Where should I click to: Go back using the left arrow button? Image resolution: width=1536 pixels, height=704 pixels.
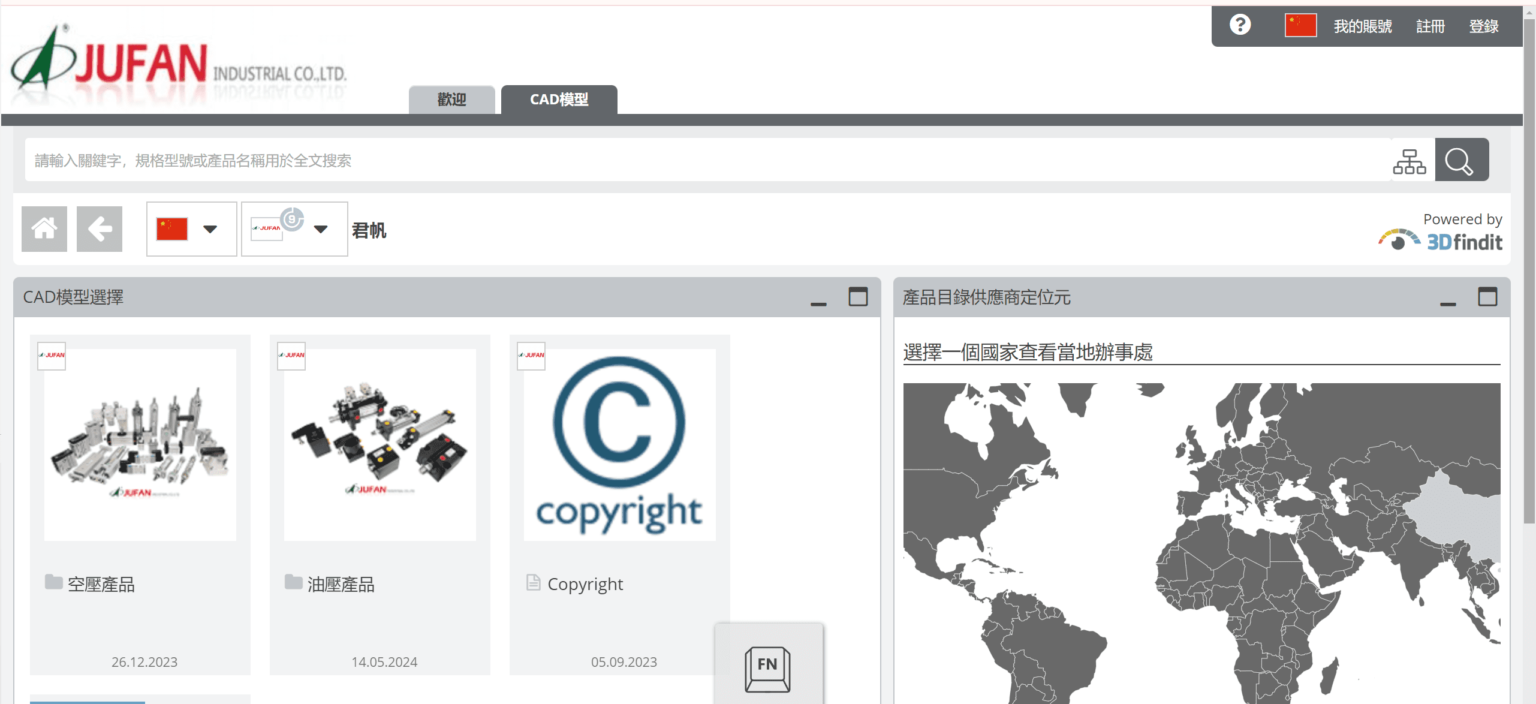coord(99,229)
